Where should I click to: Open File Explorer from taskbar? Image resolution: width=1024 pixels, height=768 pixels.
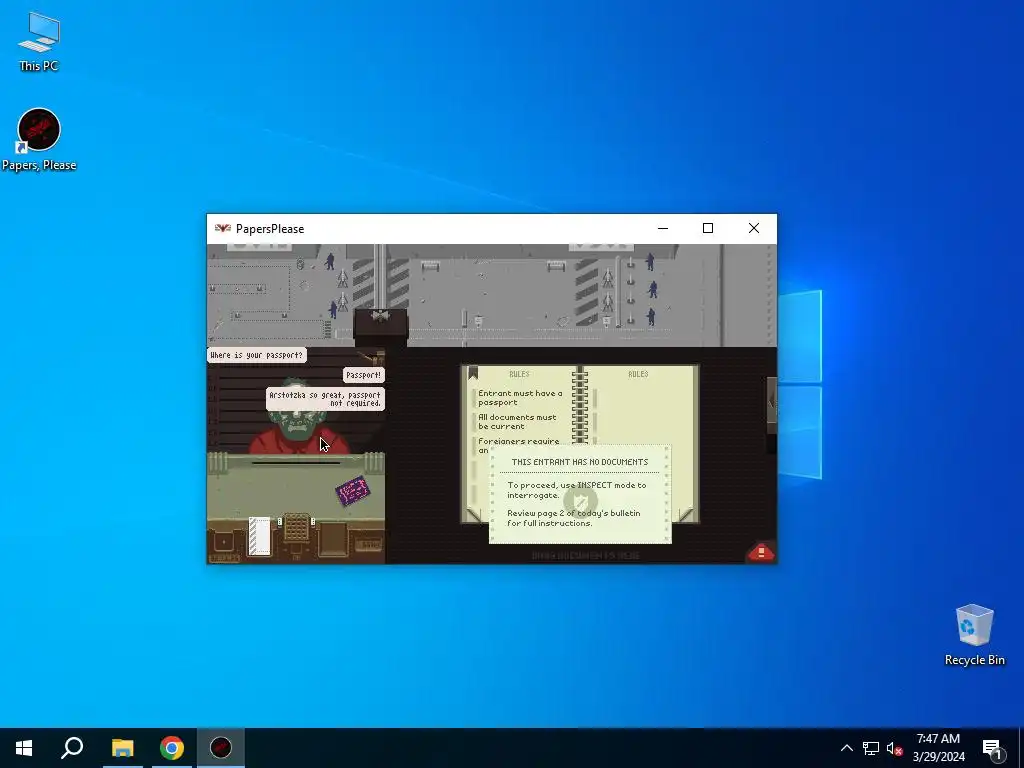click(x=122, y=748)
